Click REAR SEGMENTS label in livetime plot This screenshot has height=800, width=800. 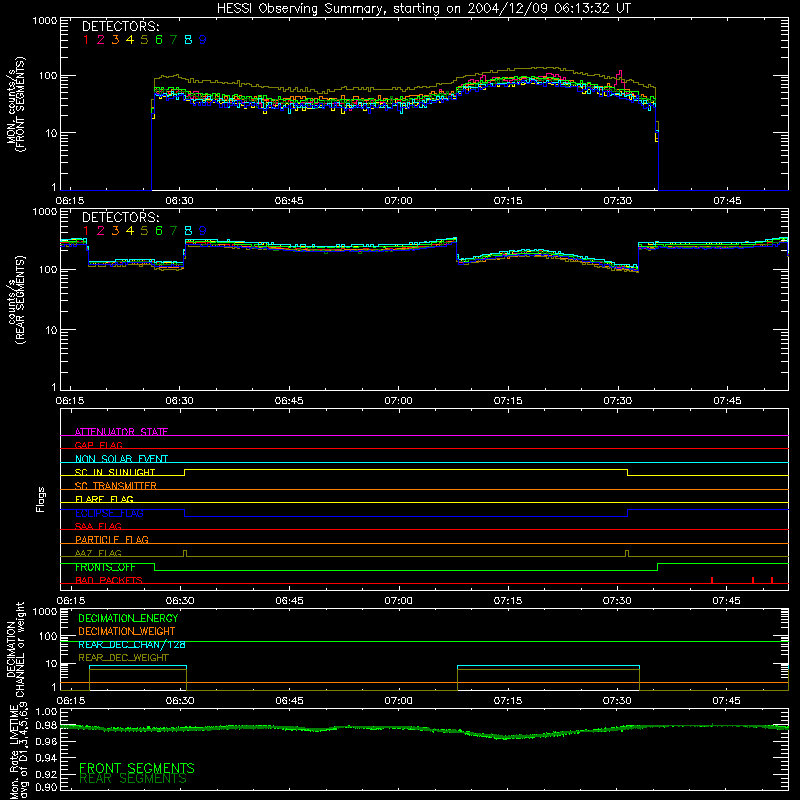tap(133, 778)
